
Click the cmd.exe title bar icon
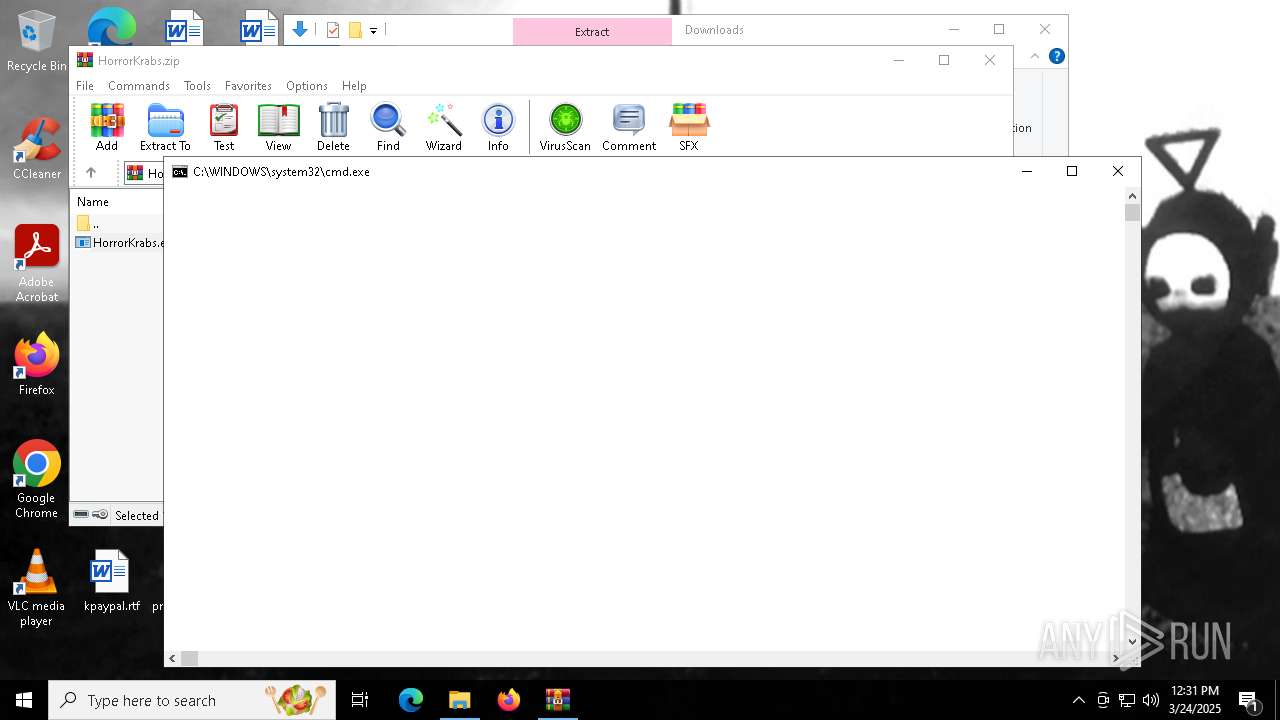[180, 172]
